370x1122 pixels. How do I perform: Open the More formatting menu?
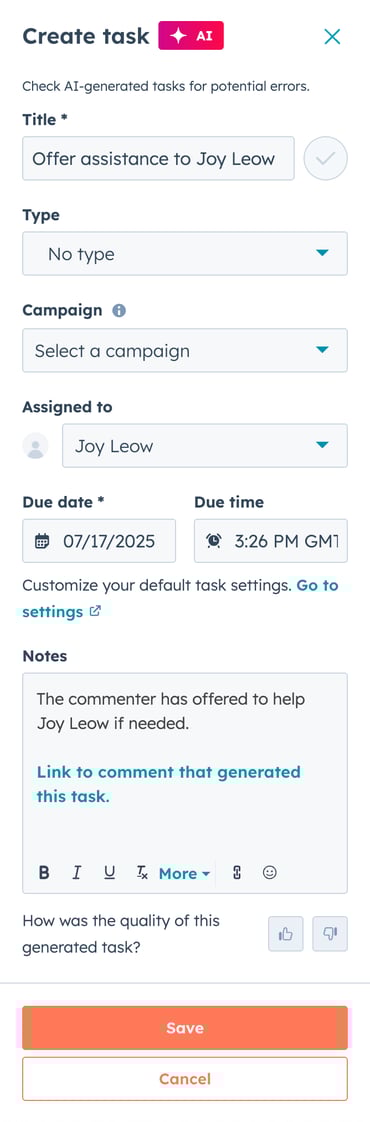point(185,874)
